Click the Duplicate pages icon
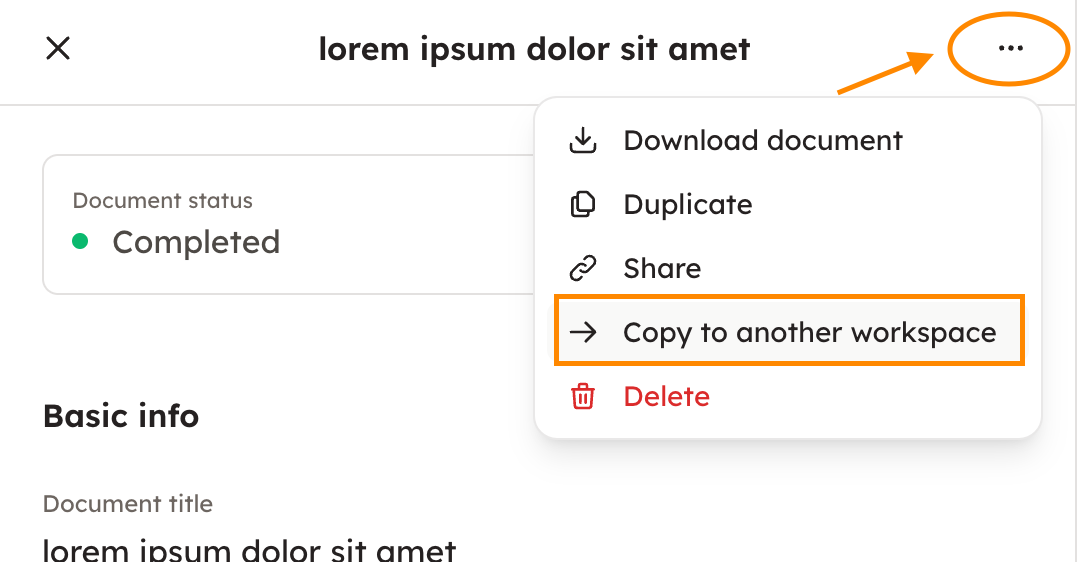 pos(582,205)
